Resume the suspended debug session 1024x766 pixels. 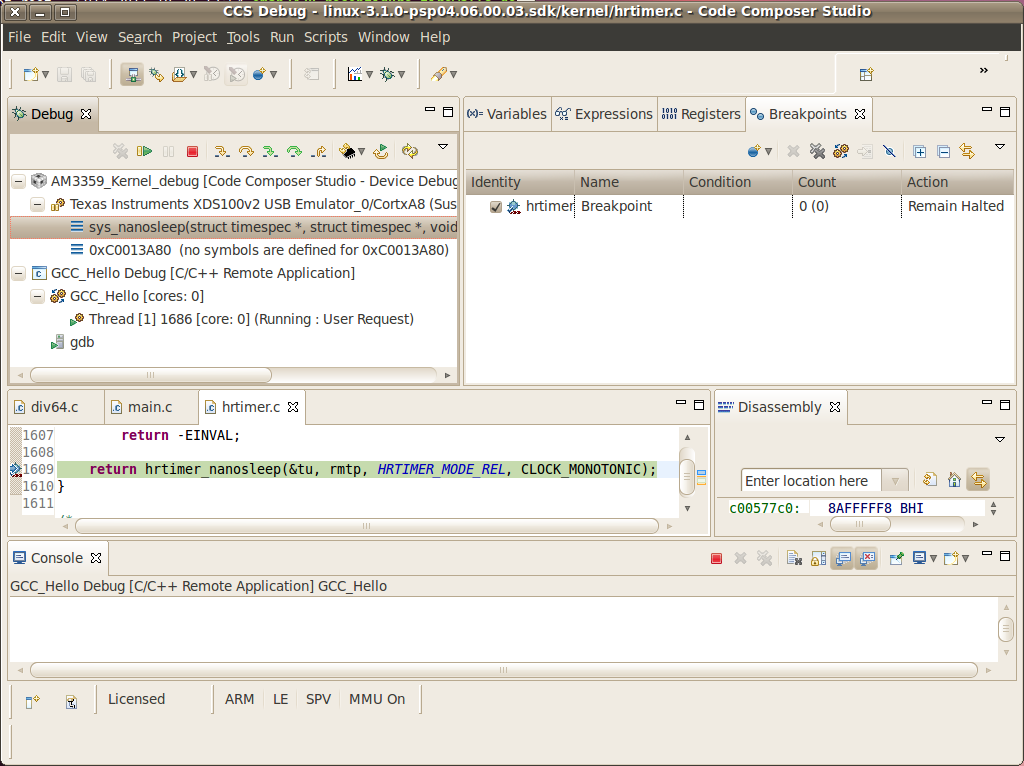pos(144,150)
